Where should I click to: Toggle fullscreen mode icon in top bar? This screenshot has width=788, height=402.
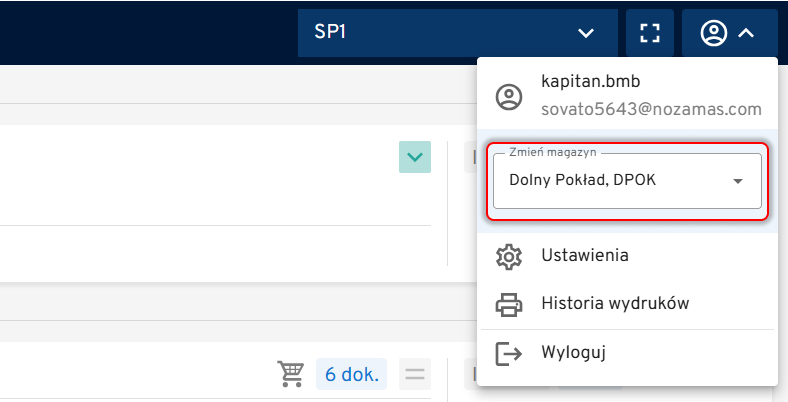point(650,33)
